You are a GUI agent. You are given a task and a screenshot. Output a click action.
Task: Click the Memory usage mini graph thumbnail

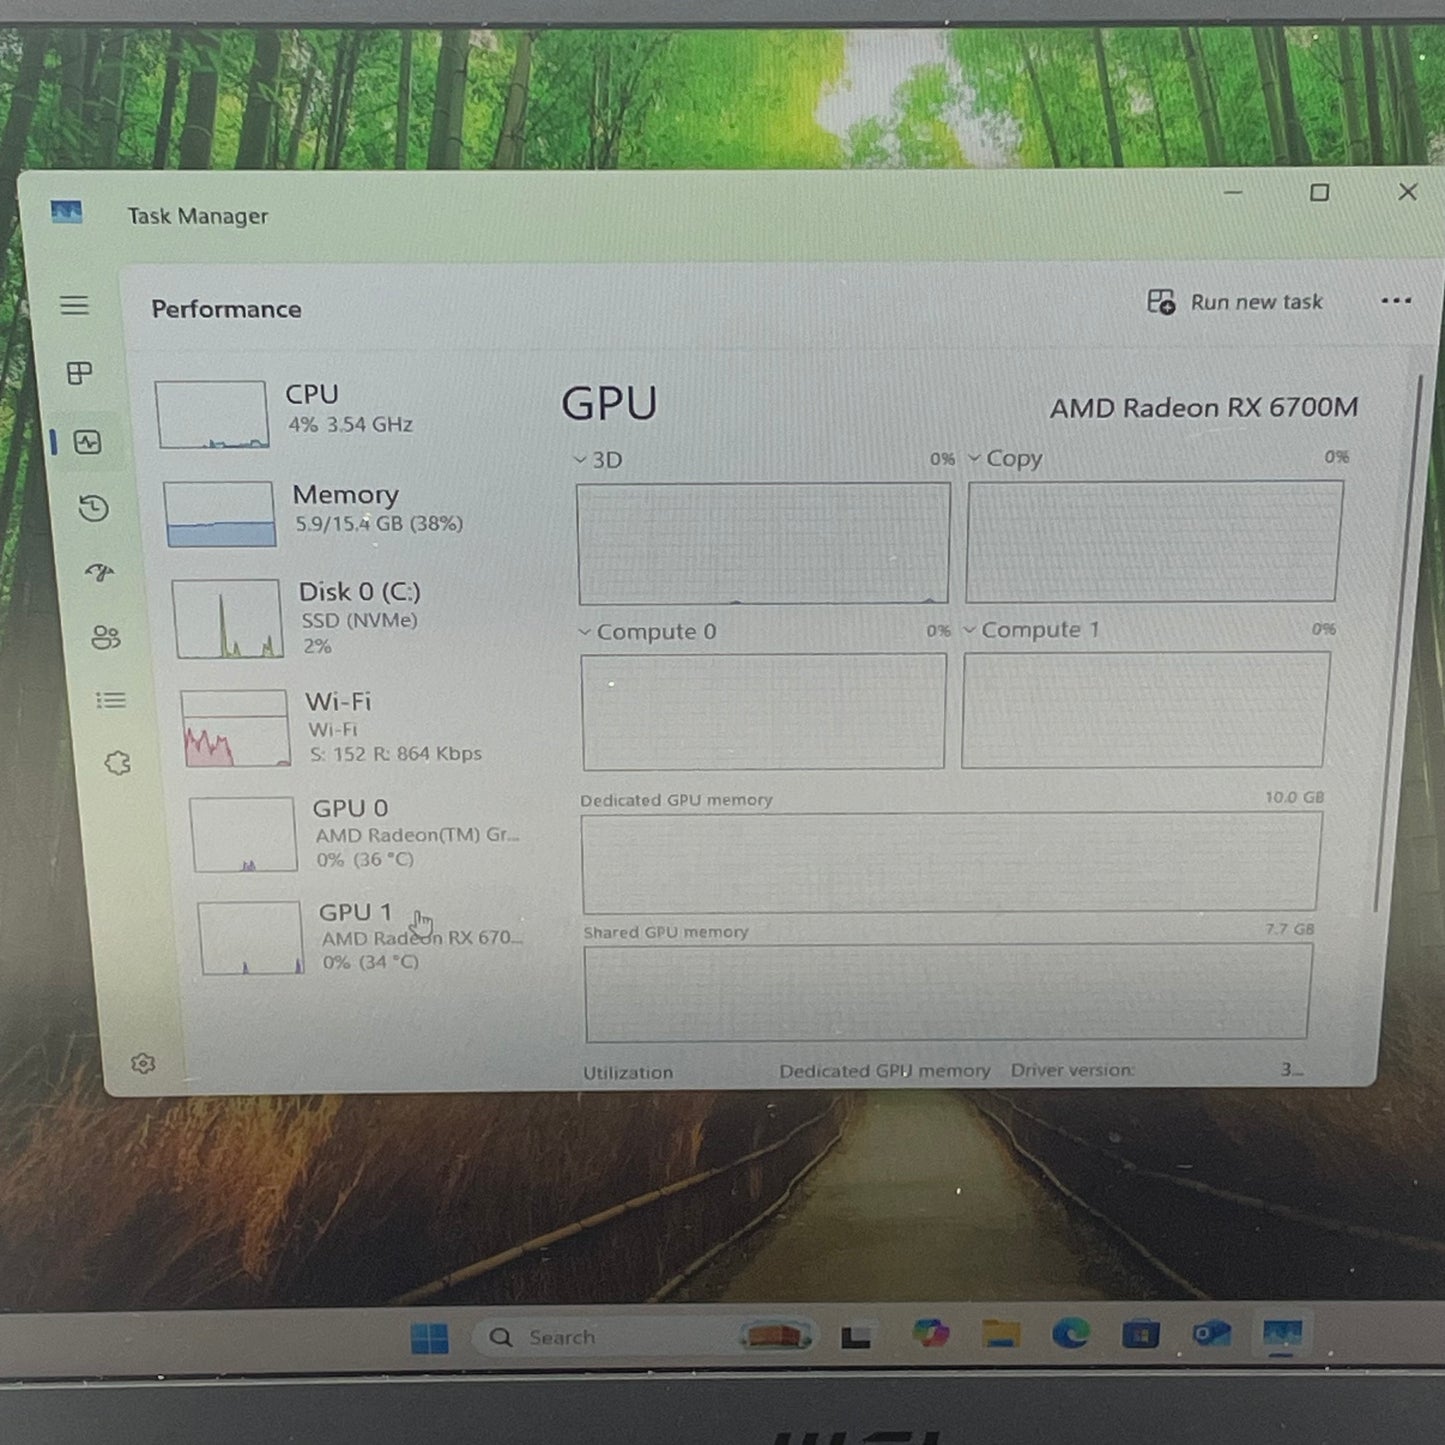pyautogui.click(x=219, y=514)
